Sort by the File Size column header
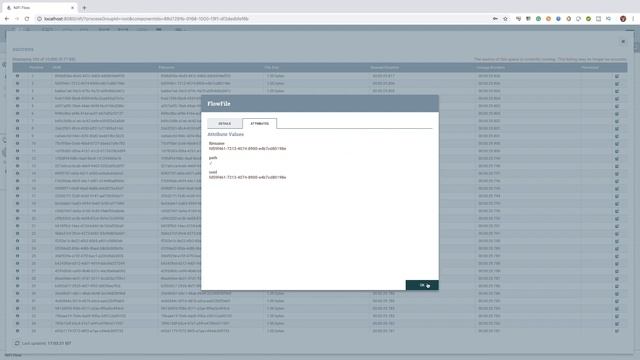 coord(272,67)
